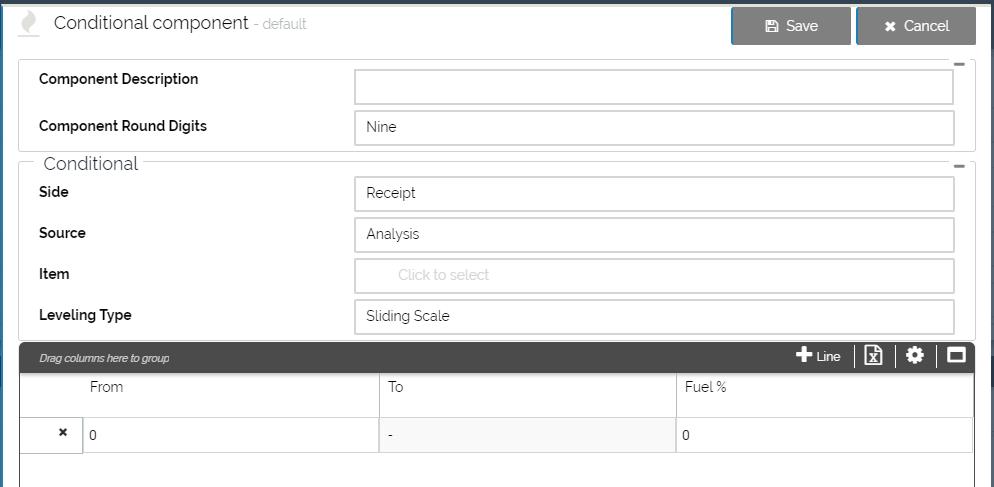The width and height of the screenshot is (994, 487).
Task: Edit the From cell value
Action: click(x=230, y=436)
